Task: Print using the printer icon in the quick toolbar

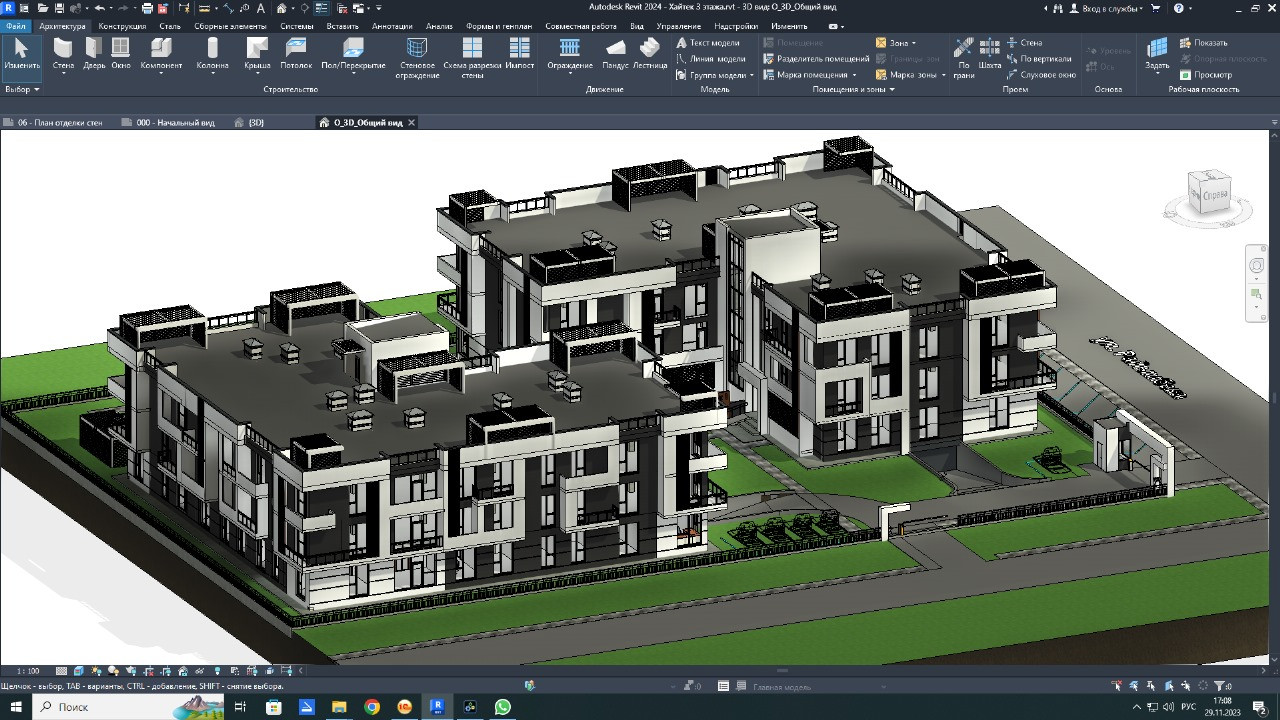Action: click(x=147, y=8)
